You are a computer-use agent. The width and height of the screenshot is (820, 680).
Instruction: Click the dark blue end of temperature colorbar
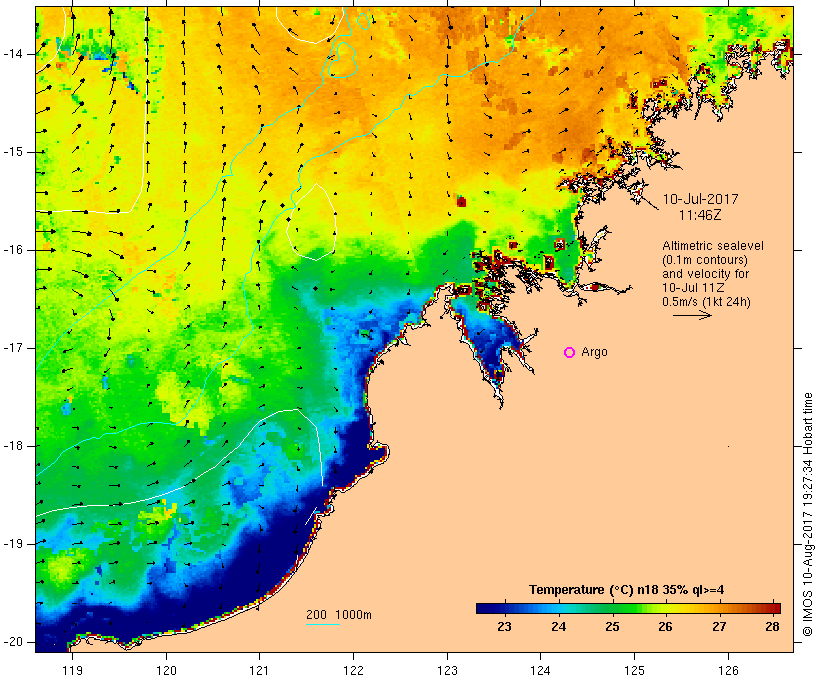pos(482,608)
